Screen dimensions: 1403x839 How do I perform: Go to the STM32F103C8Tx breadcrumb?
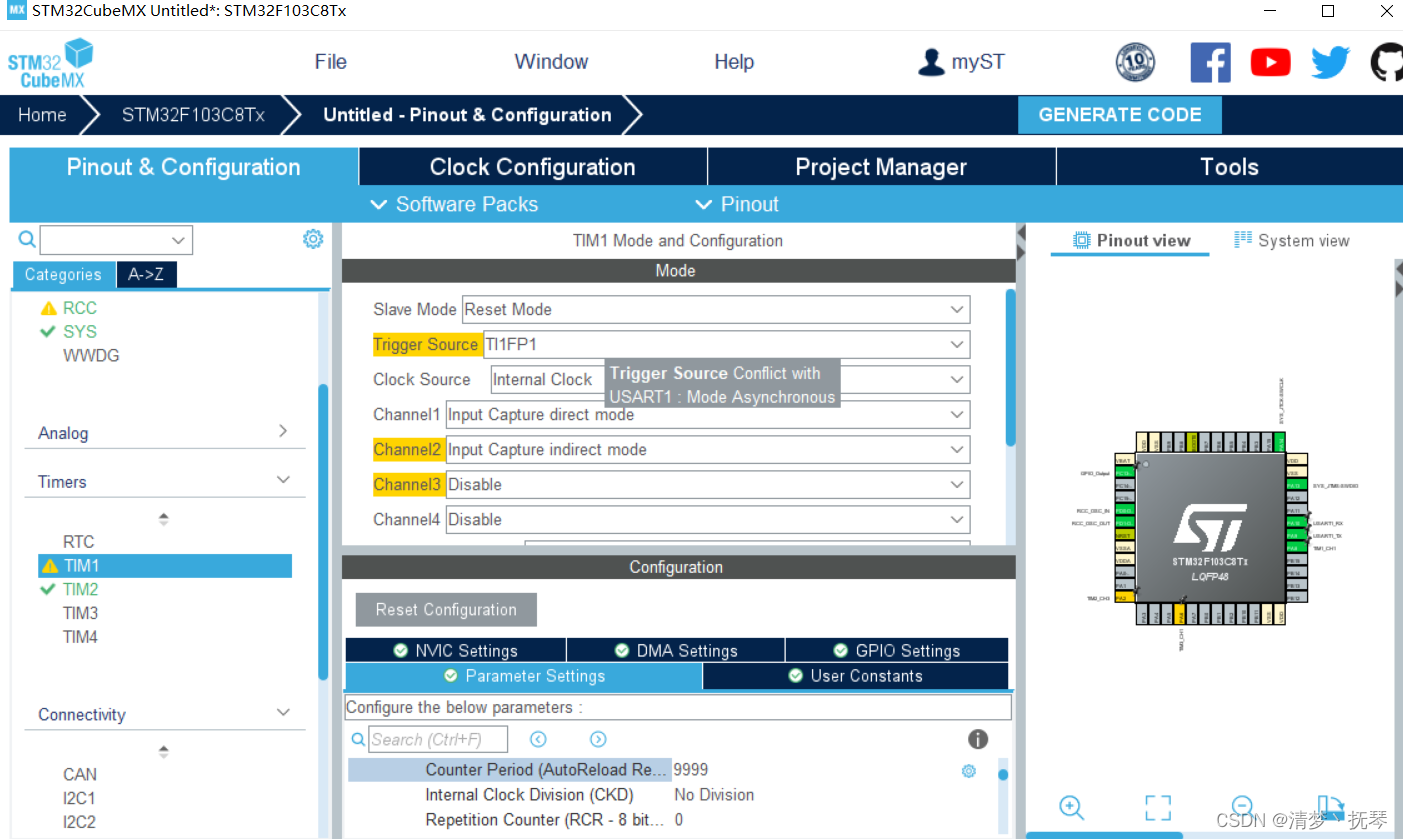[193, 115]
